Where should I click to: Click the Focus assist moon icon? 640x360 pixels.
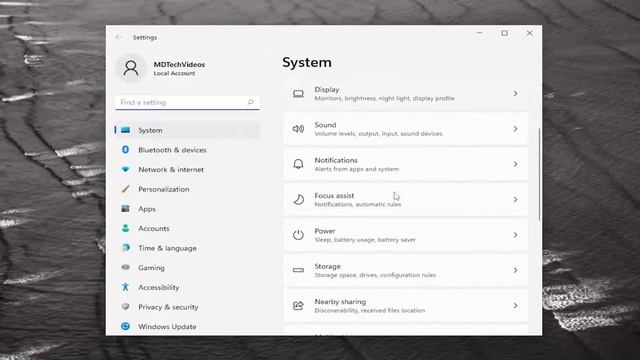pyautogui.click(x=299, y=200)
